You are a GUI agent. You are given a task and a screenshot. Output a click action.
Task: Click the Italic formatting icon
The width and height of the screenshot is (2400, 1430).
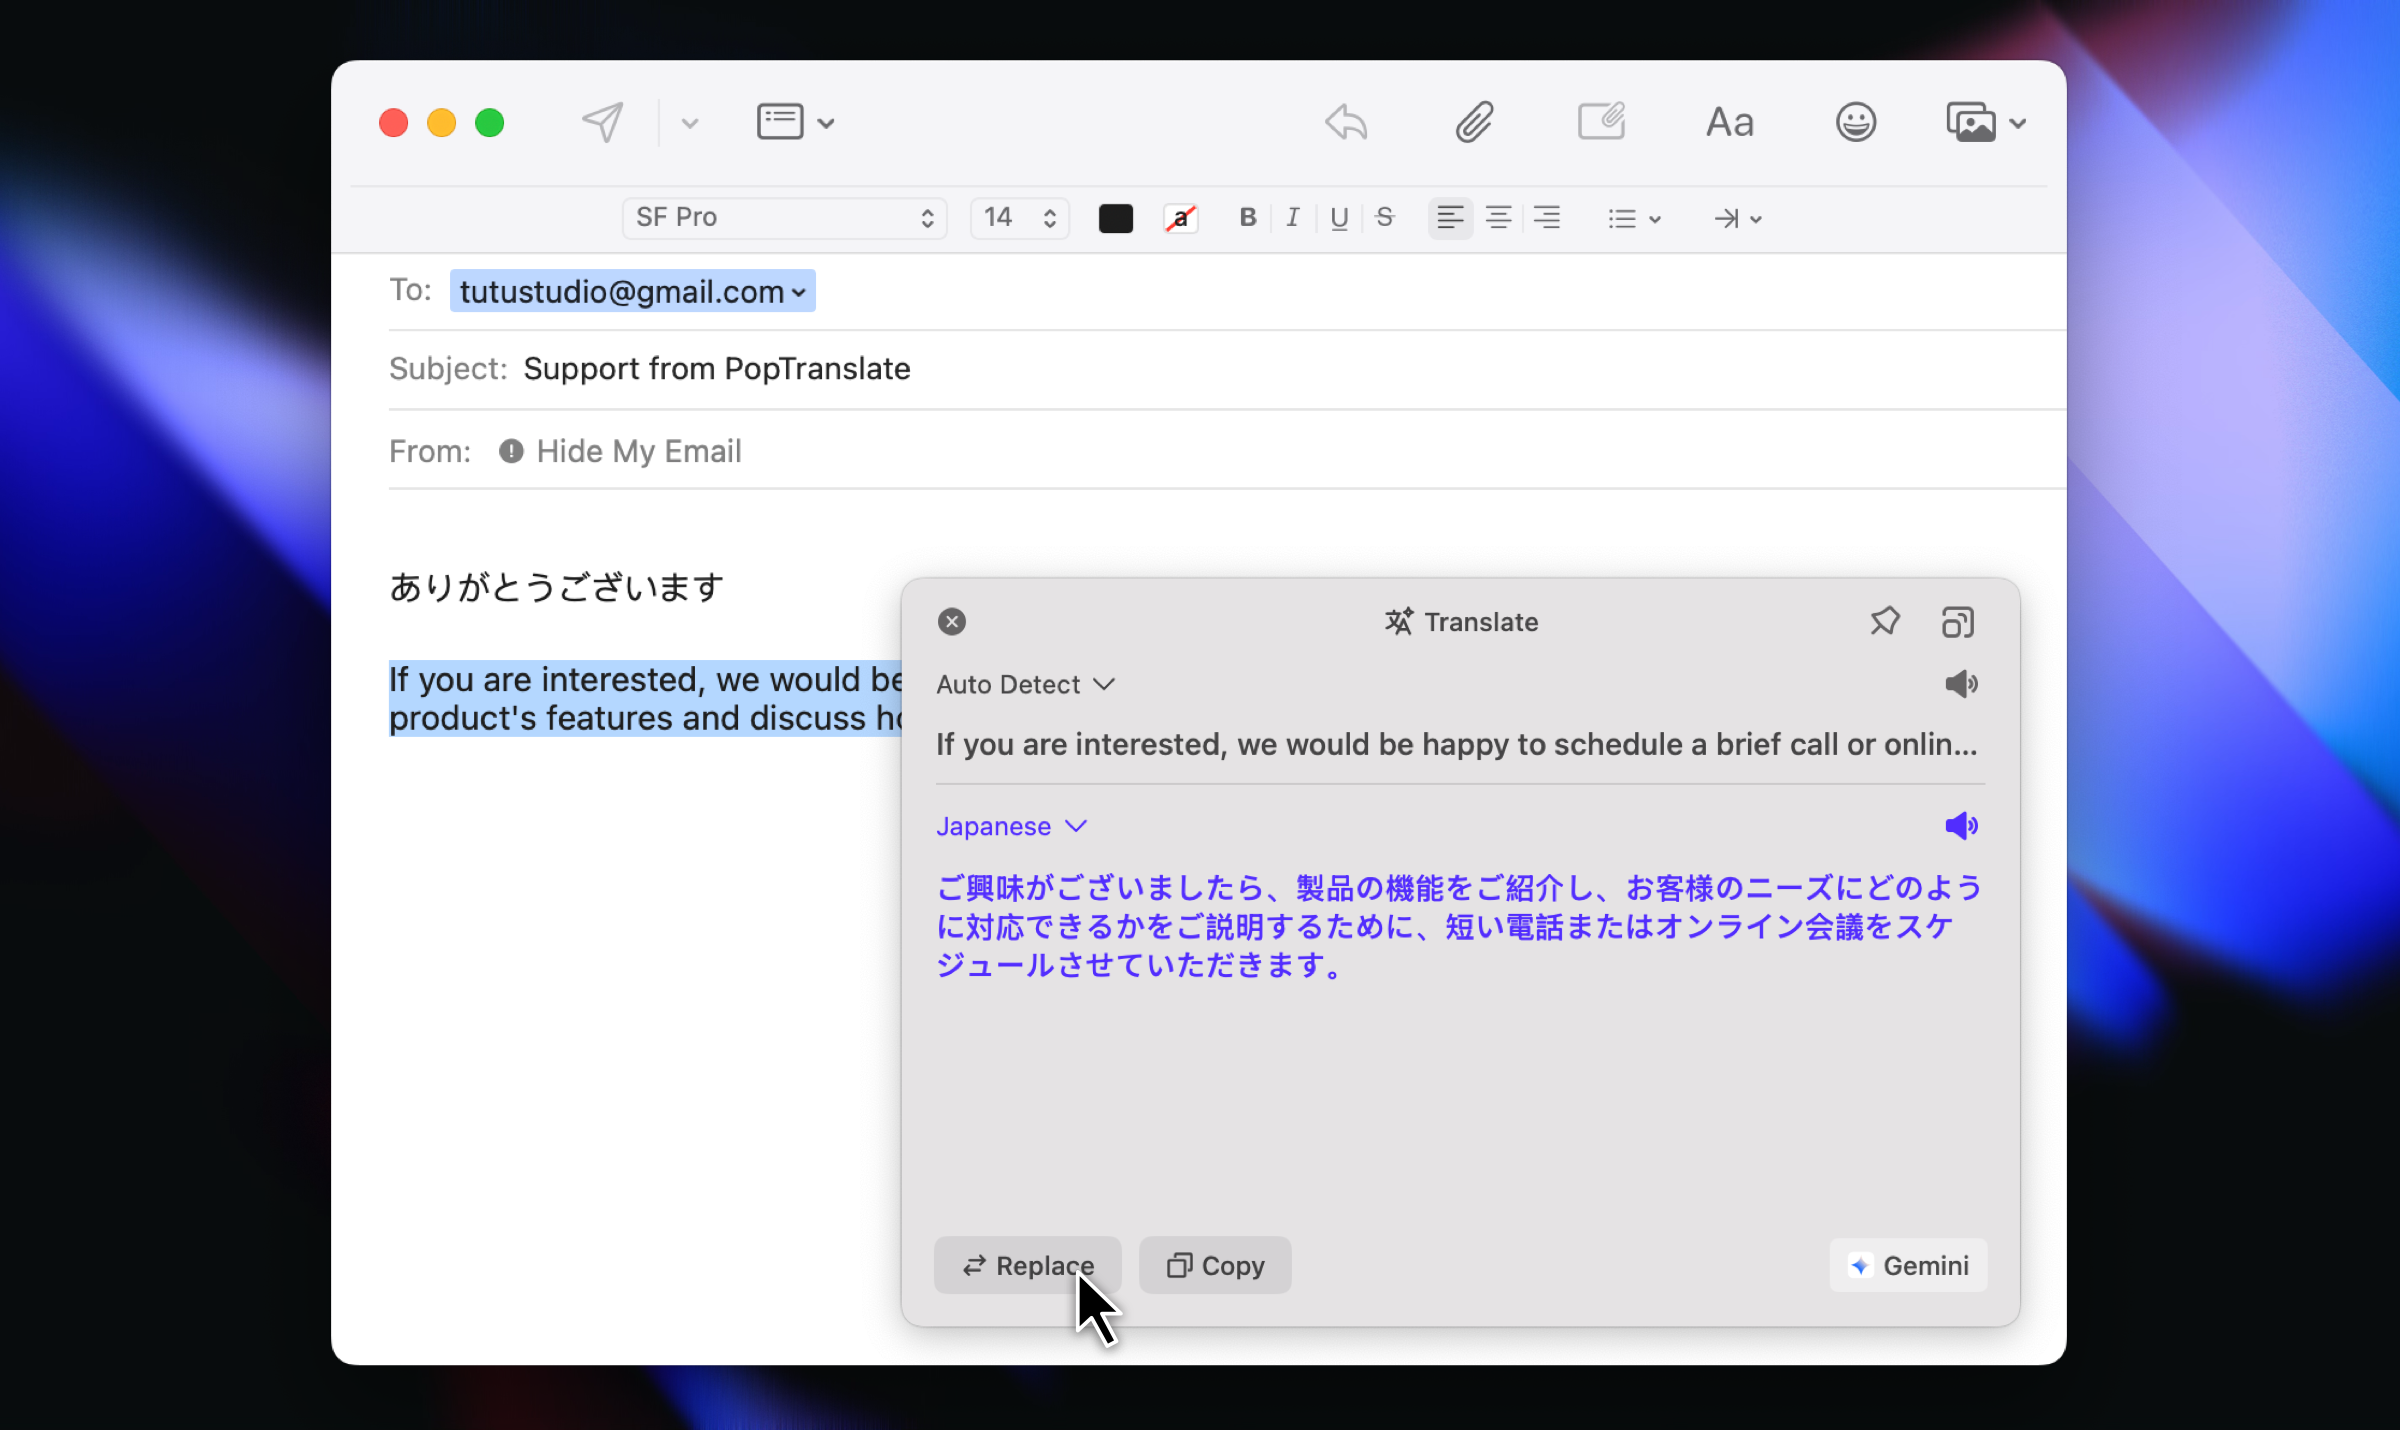(x=1290, y=218)
